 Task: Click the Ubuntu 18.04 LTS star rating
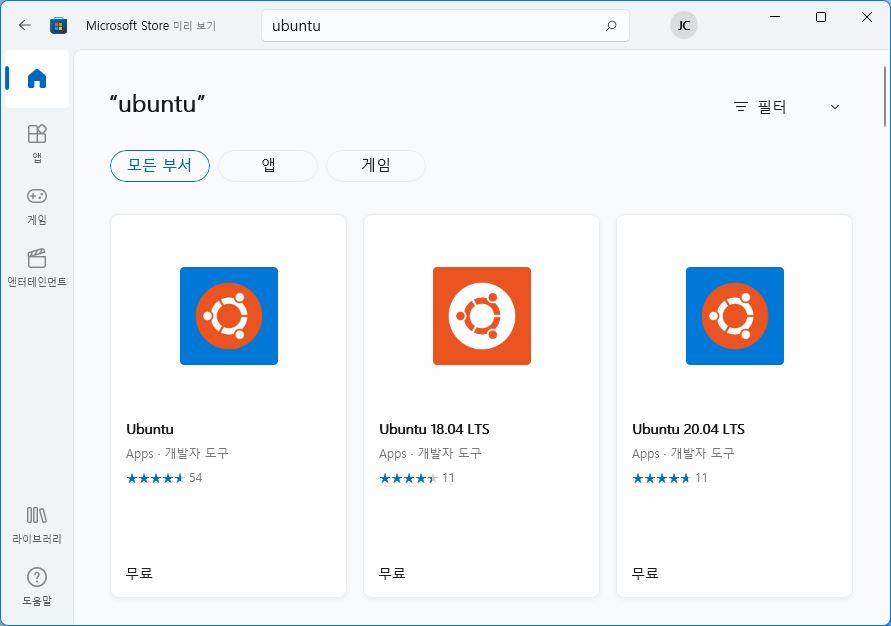(x=409, y=478)
